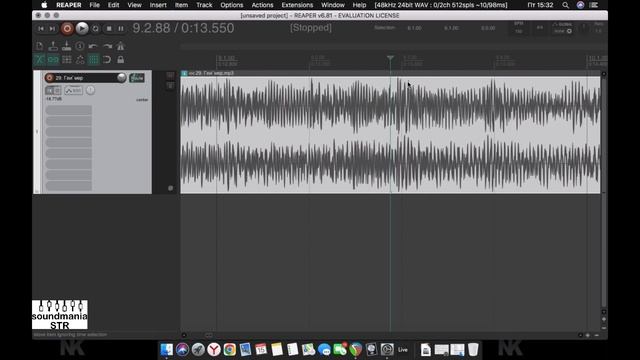Image resolution: width=640 pixels, height=360 pixels.
Task: Toggle locking with padlock icon
Action: 120,60
